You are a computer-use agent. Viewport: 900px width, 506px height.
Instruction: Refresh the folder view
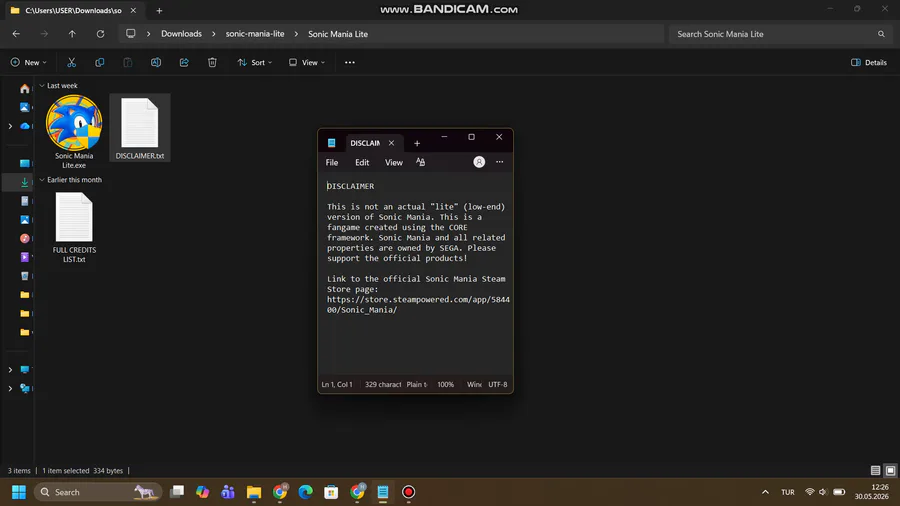pos(100,34)
